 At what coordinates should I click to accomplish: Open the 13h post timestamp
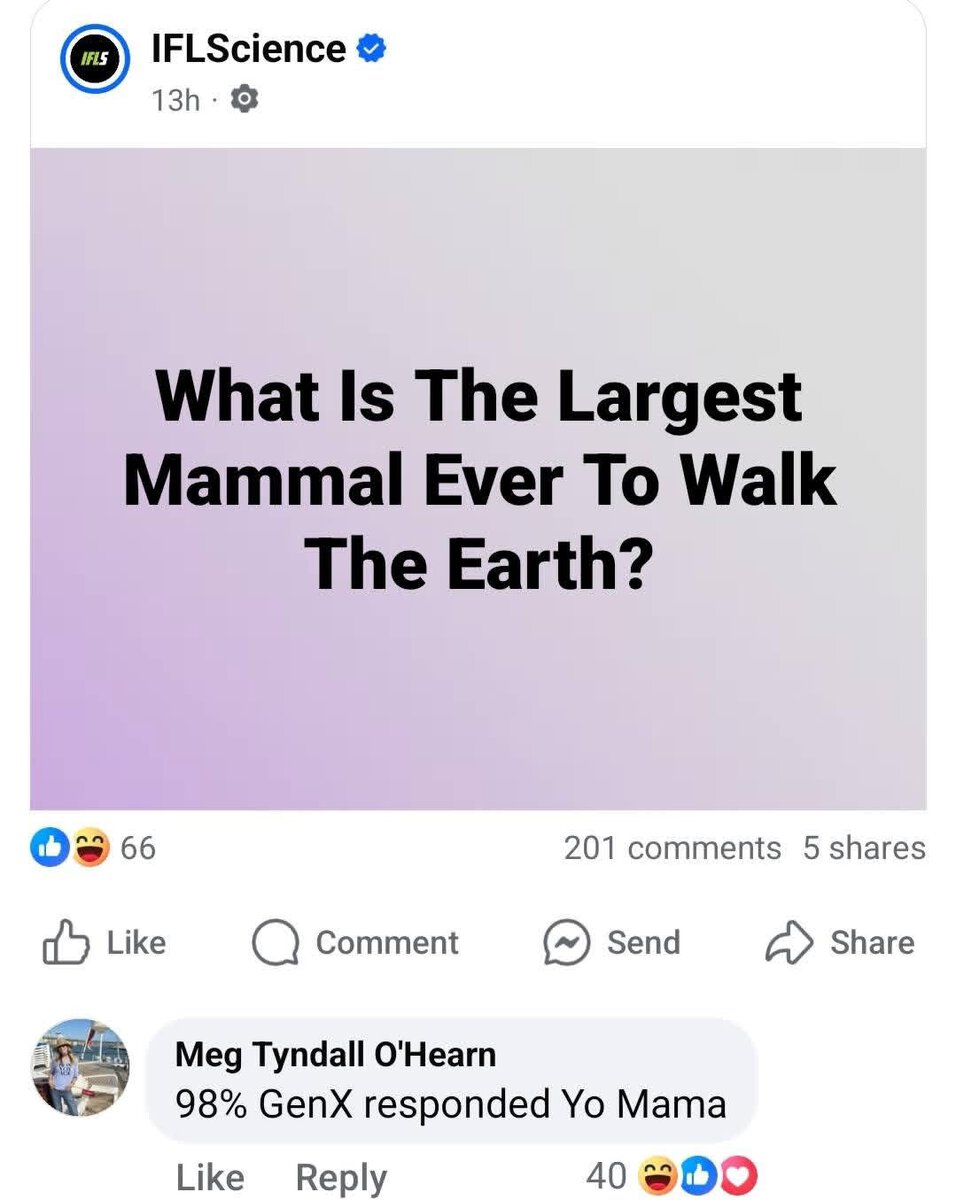coord(176,100)
